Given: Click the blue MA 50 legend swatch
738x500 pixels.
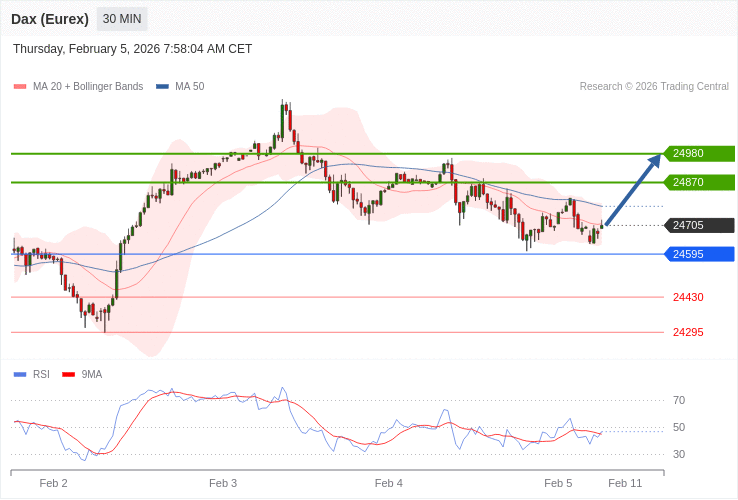Looking at the screenshot, I should click(162, 87).
